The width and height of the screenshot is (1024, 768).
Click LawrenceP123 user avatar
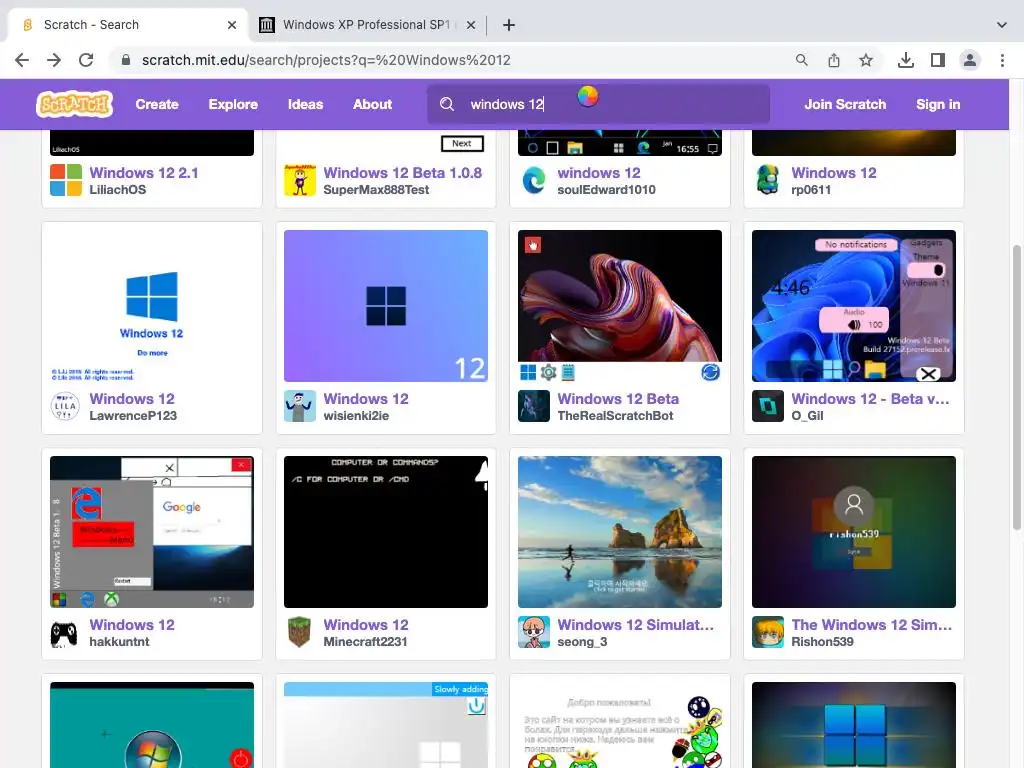click(x=66, y=406)
